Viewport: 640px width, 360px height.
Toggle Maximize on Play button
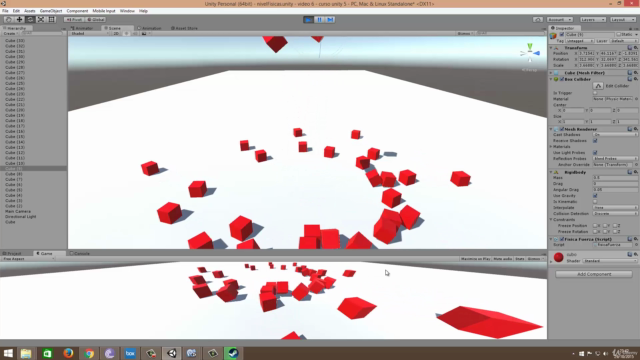point(476,259)
